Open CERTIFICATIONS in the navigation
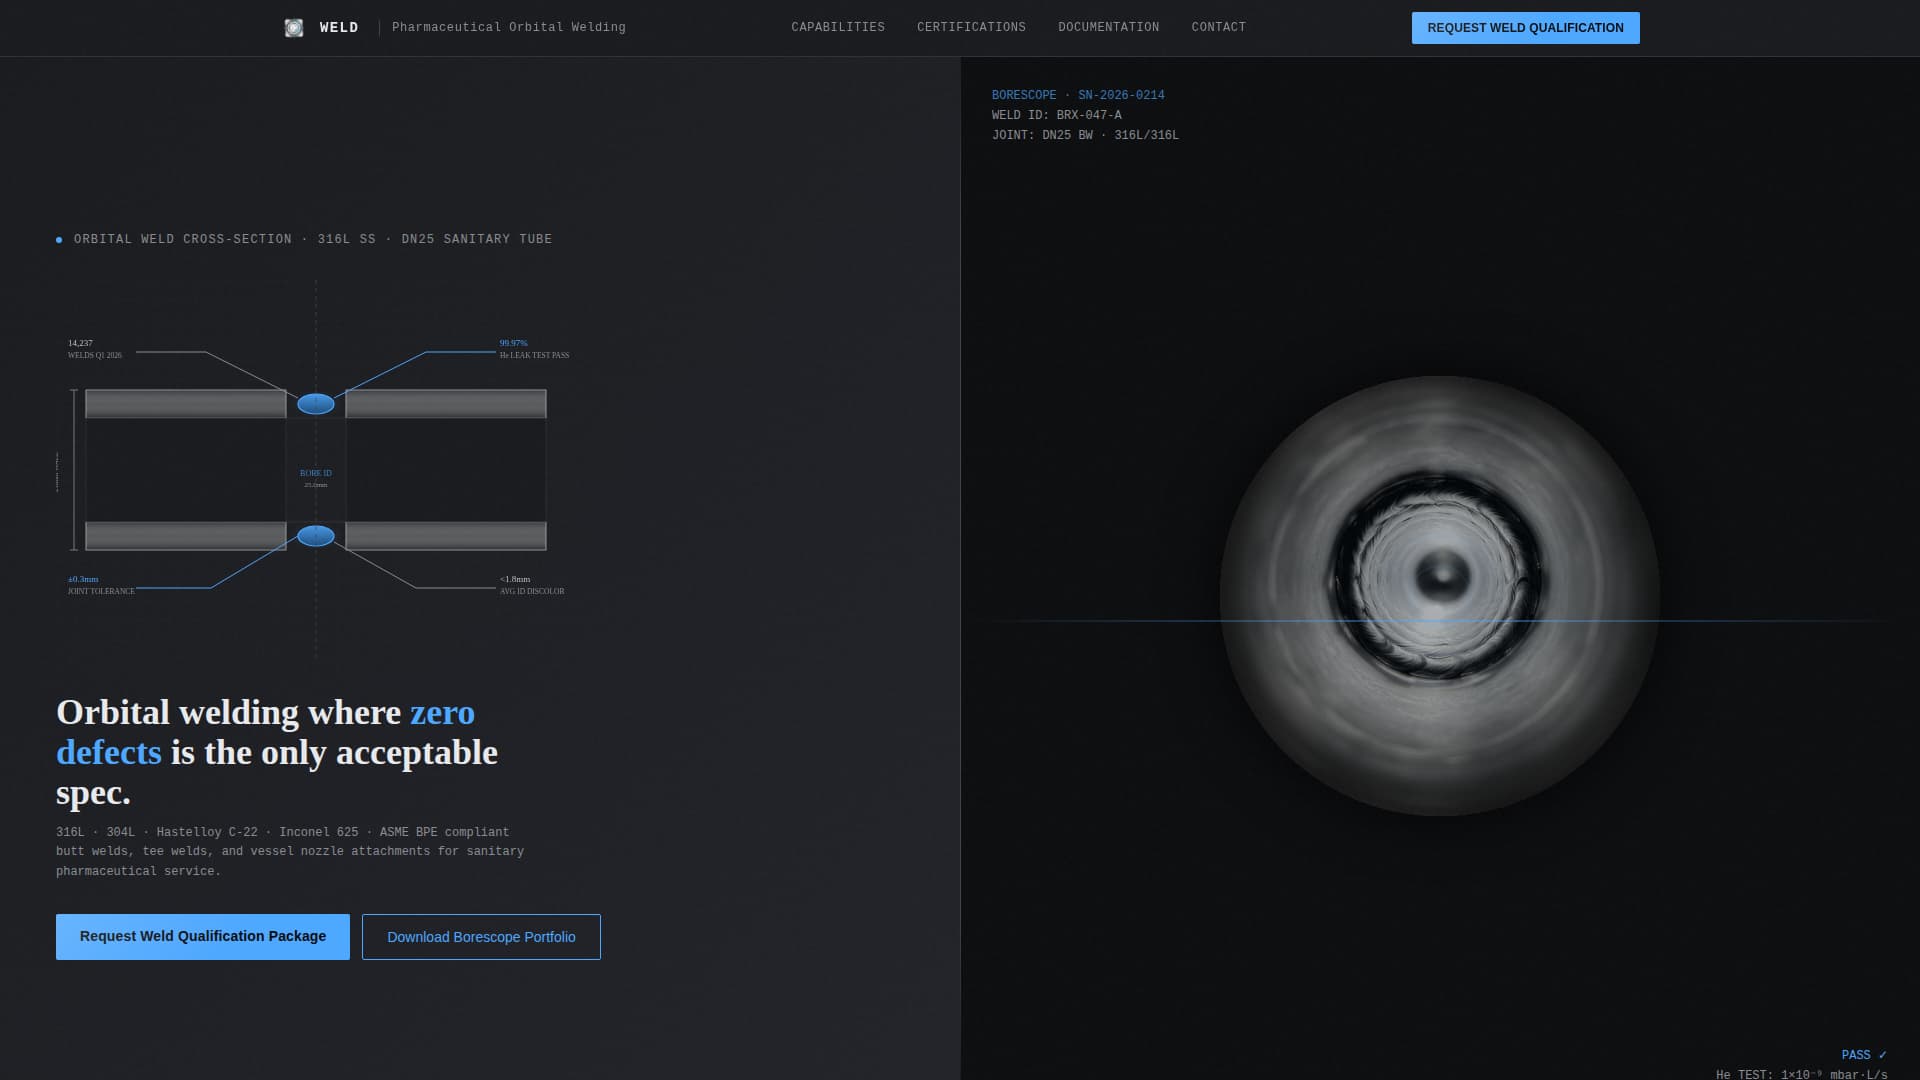This screenshot has width=1920, height=1080. 971,27
